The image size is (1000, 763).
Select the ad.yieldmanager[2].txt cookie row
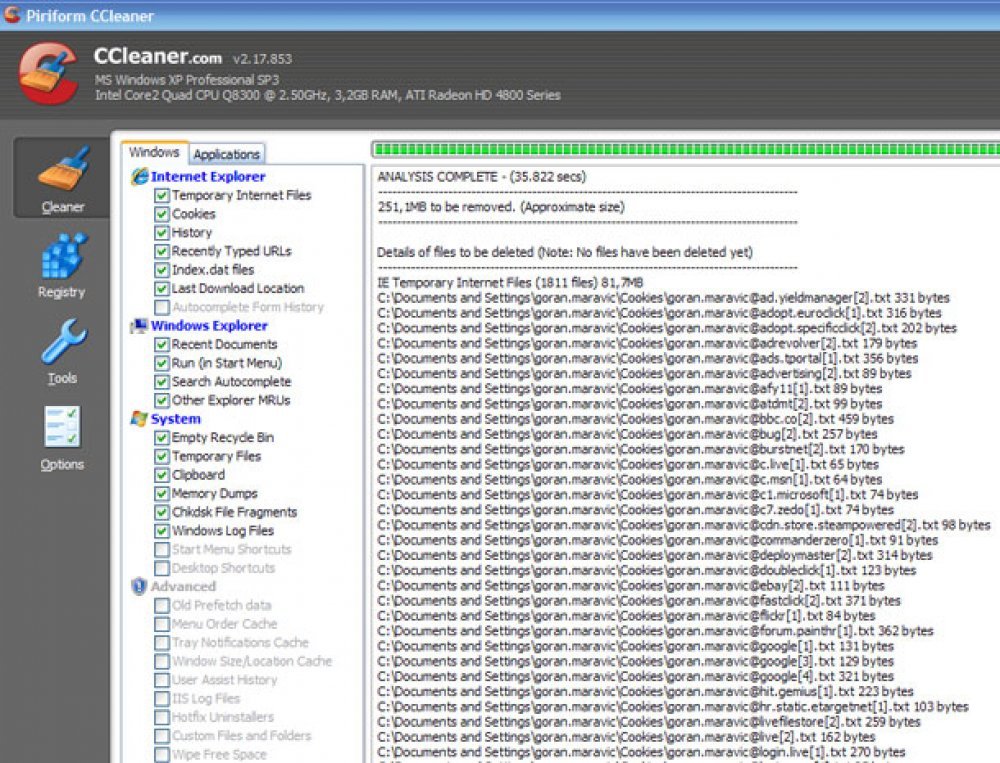[x=663, y=298]
